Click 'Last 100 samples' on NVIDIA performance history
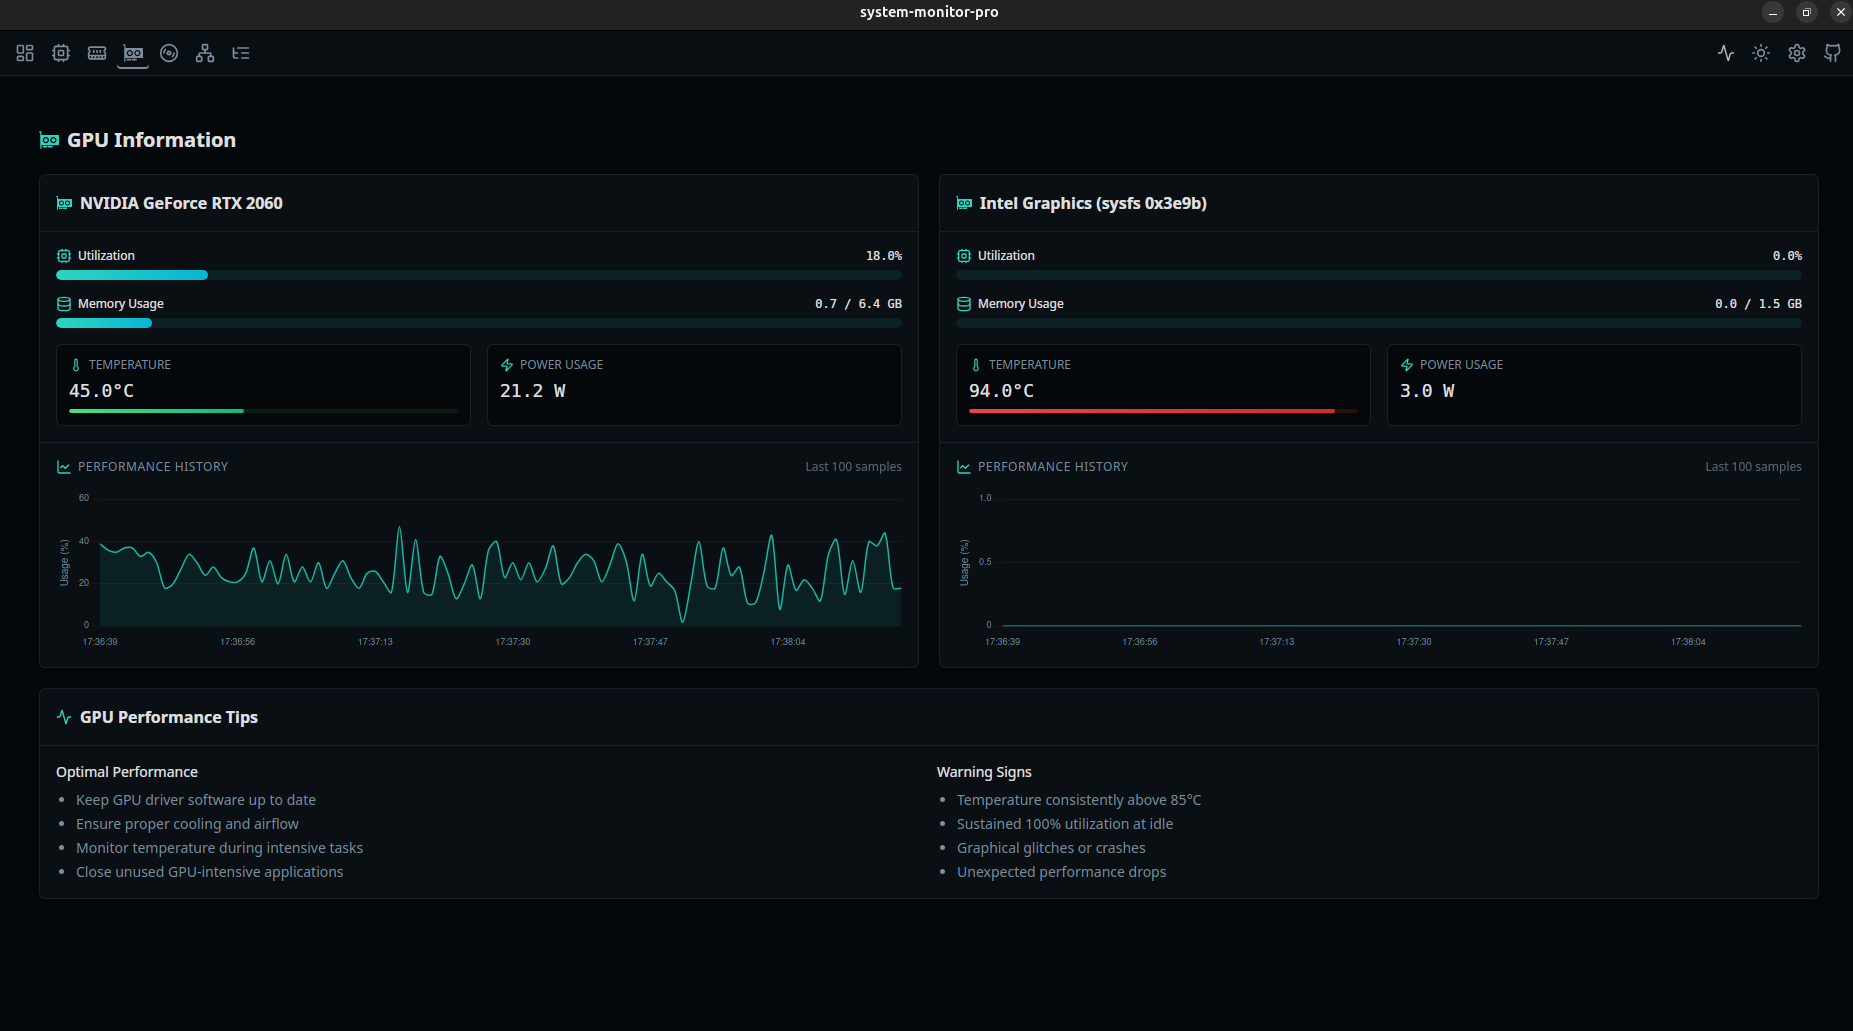This screenshot has height=1031, width=1853. tap(853, 466)
